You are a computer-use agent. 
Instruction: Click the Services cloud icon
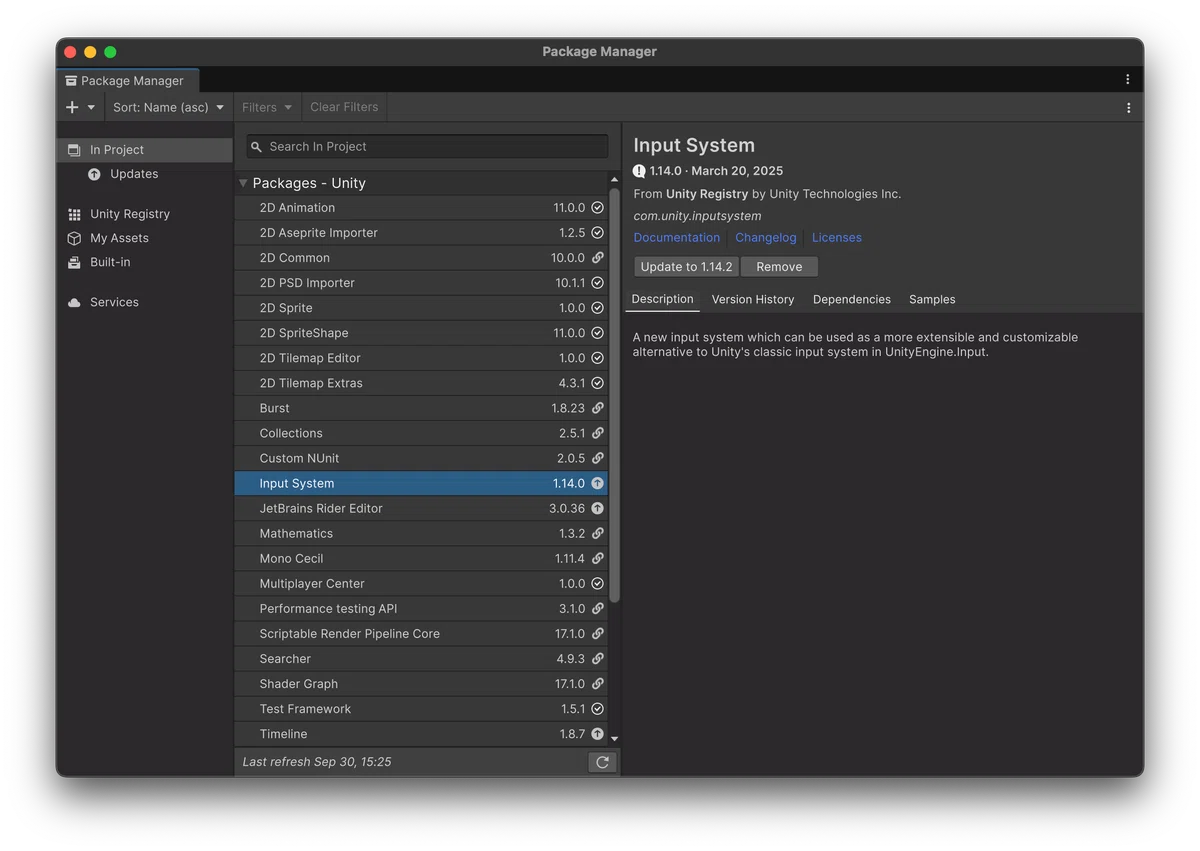tap(74, 302)
